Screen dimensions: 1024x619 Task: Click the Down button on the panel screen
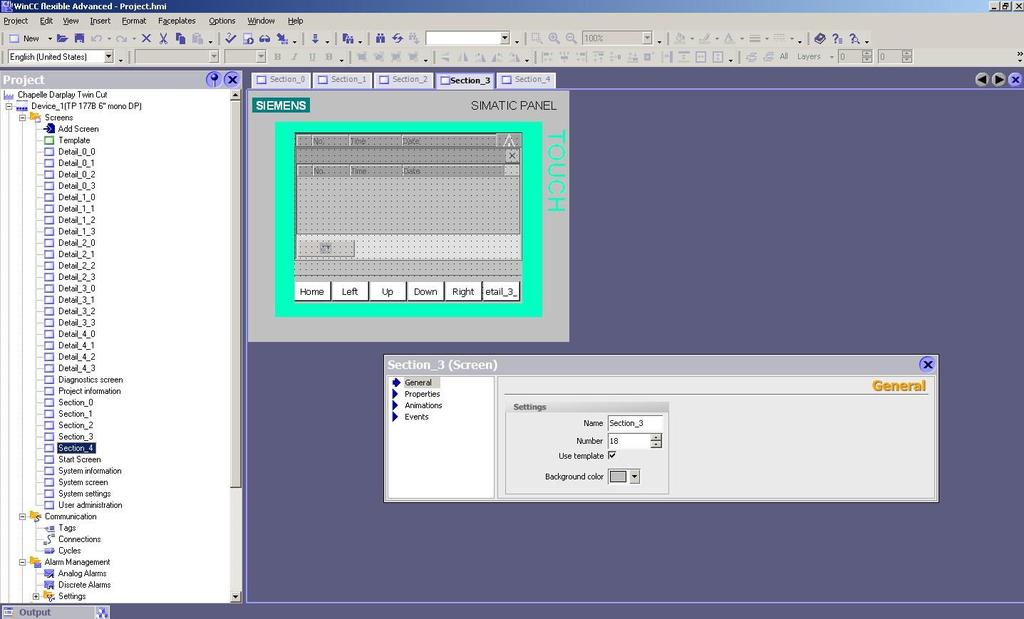click(425, 291)
